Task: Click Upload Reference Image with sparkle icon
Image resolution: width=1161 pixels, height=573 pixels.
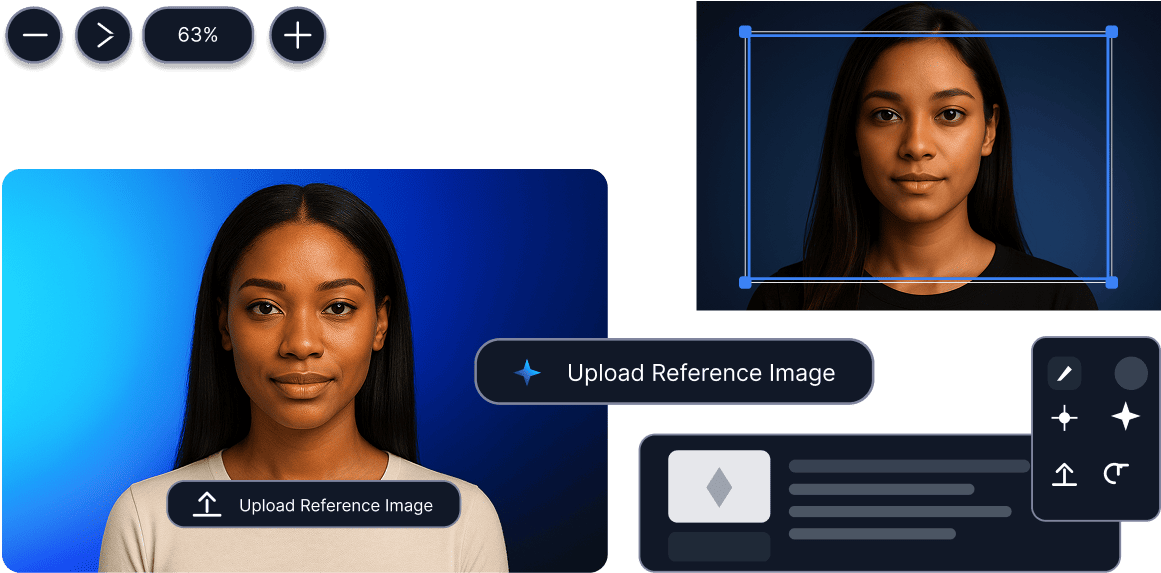Action: (x=674, y=373)
